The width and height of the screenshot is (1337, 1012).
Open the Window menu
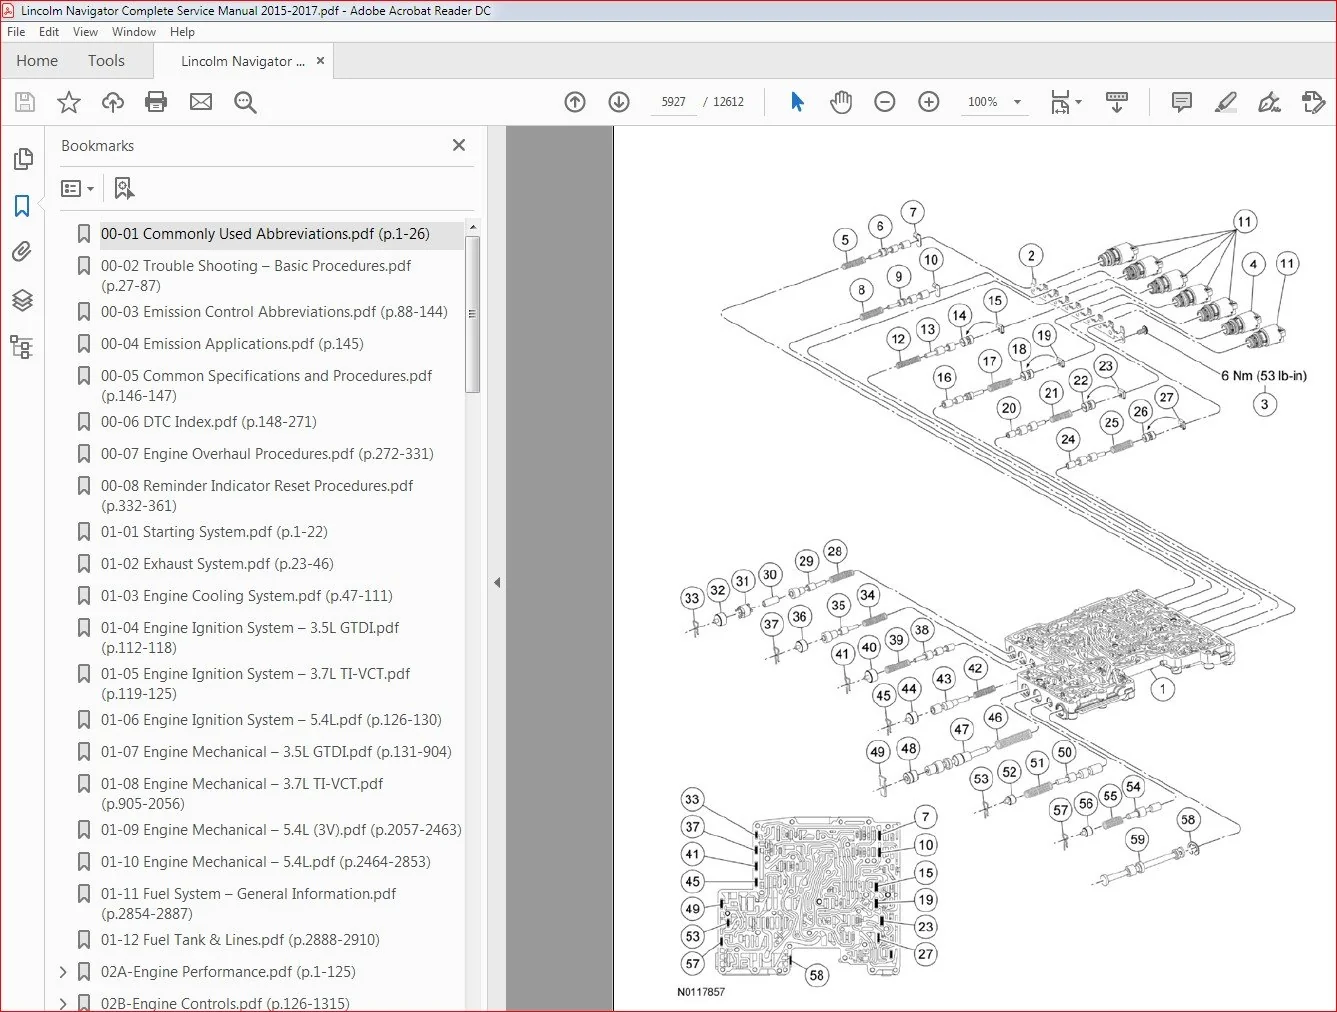point(134,32)
